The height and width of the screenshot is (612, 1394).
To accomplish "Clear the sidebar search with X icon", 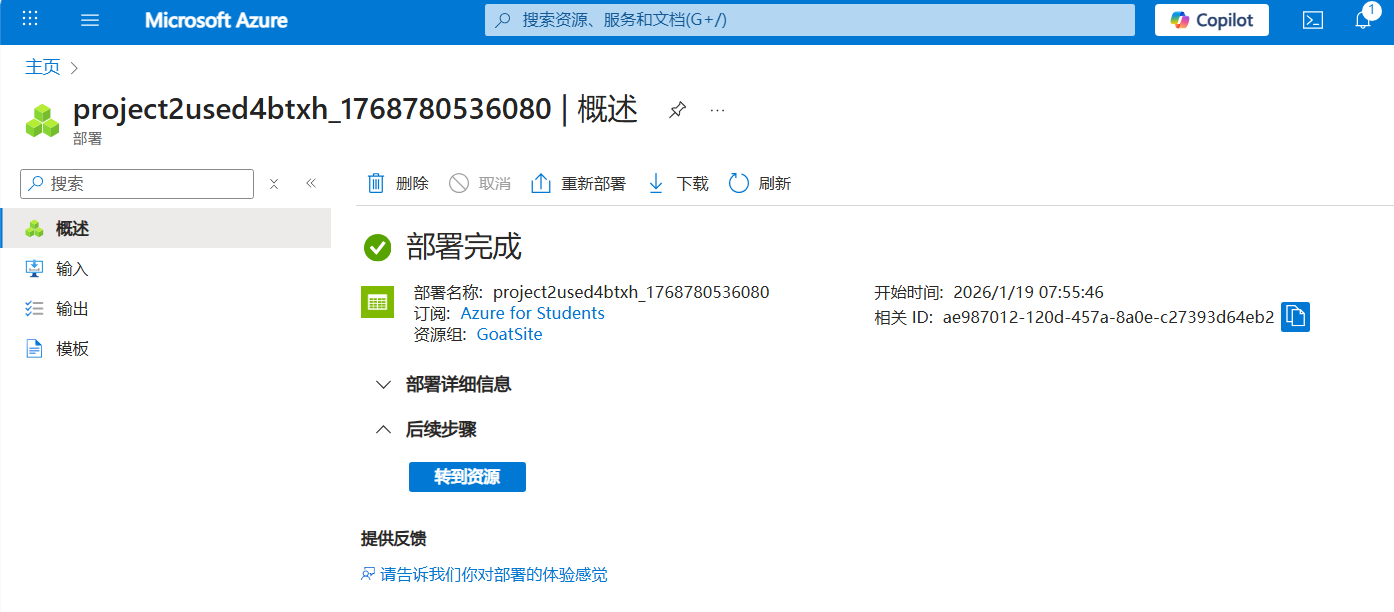I will pyautogui.click(x=274, y=184).
